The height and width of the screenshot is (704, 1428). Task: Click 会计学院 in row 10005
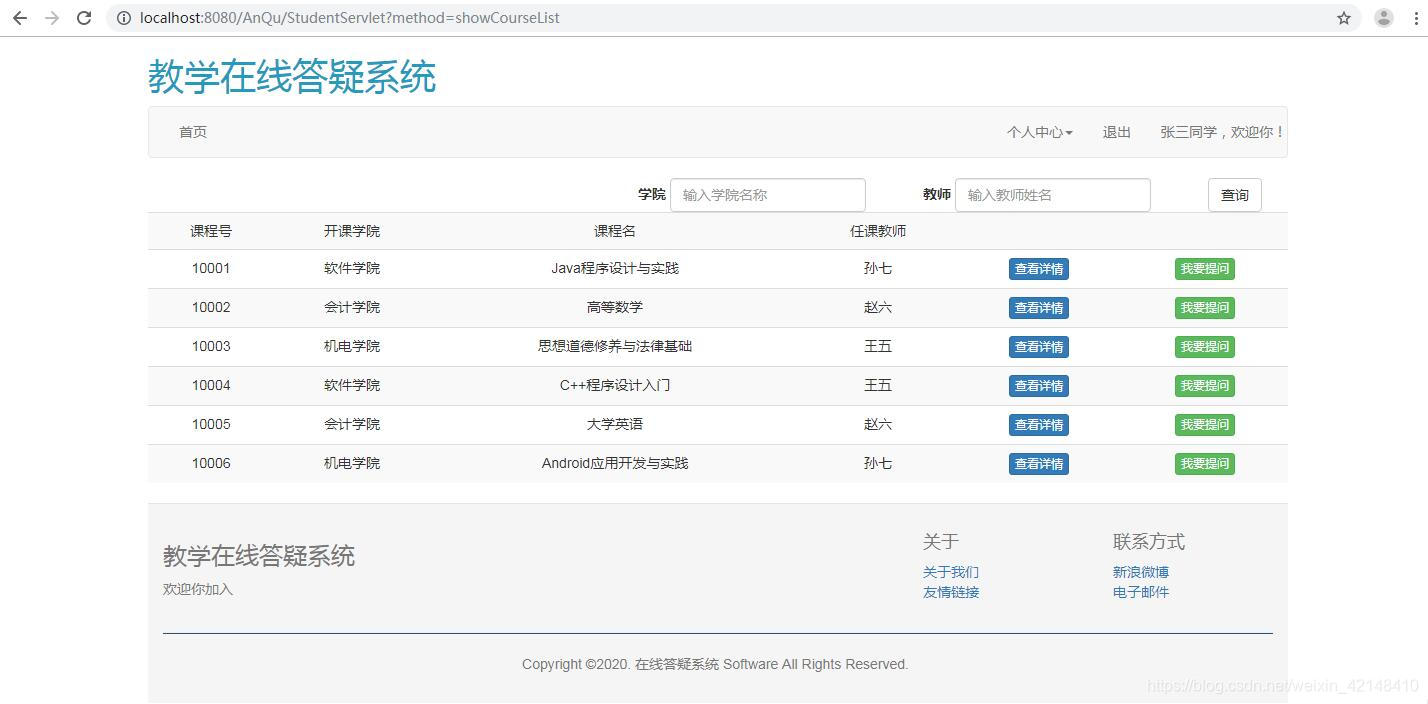point(352,425)
